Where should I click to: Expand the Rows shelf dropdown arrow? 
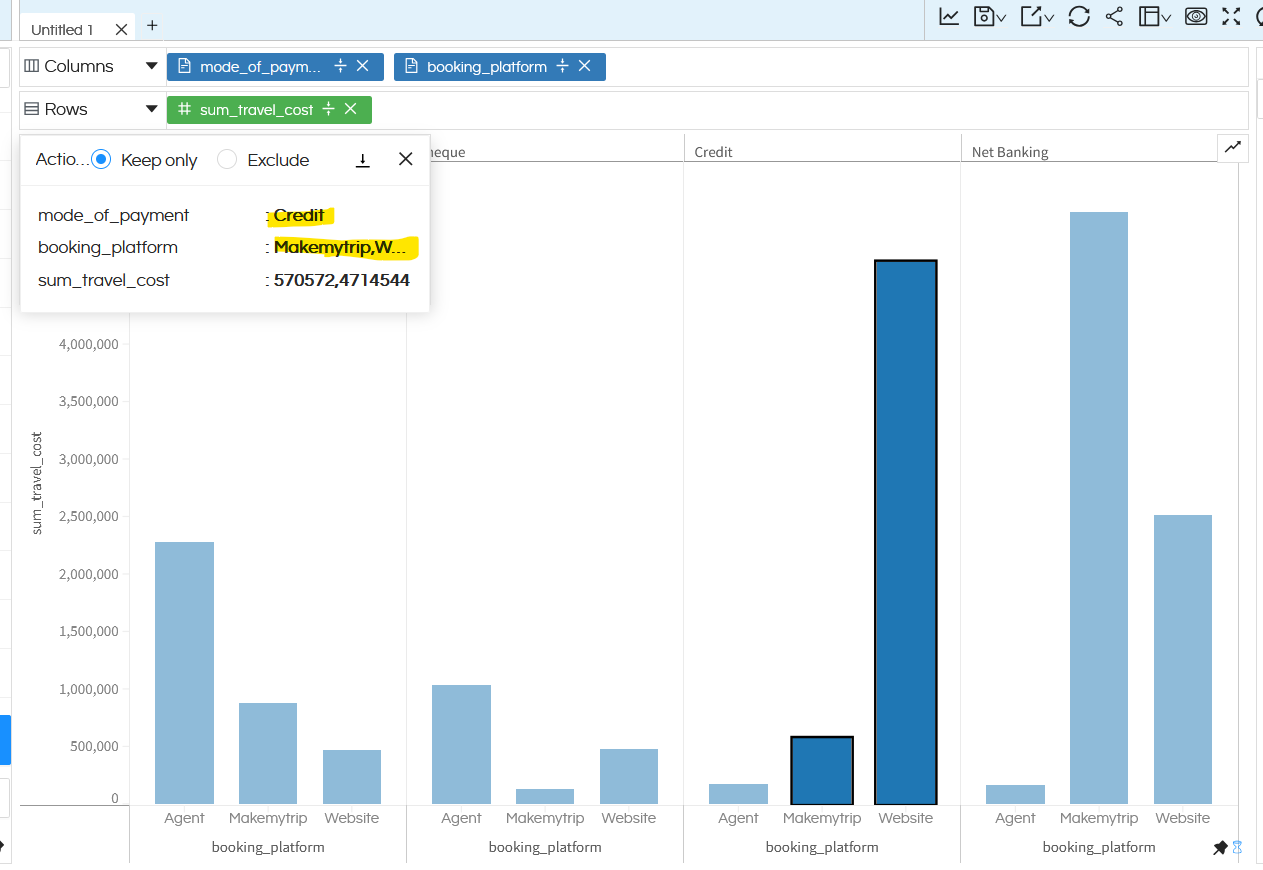[152, 109]
